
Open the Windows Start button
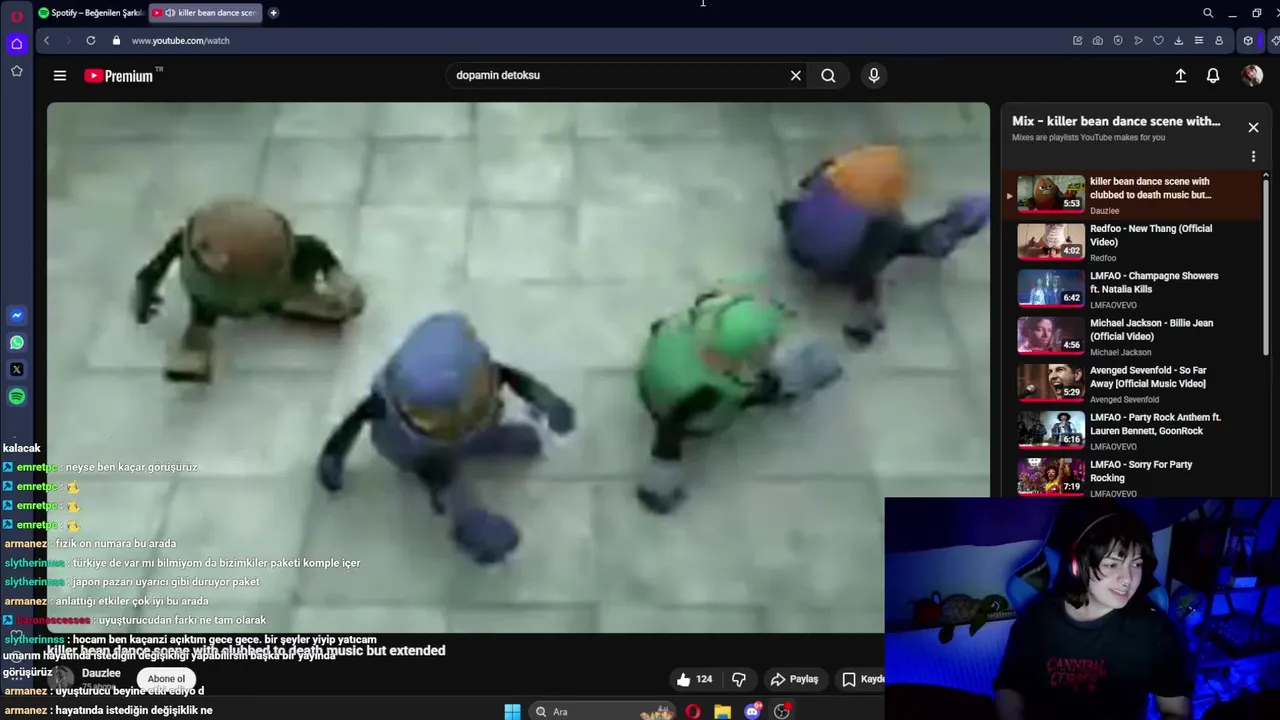[x=512, y=711]
